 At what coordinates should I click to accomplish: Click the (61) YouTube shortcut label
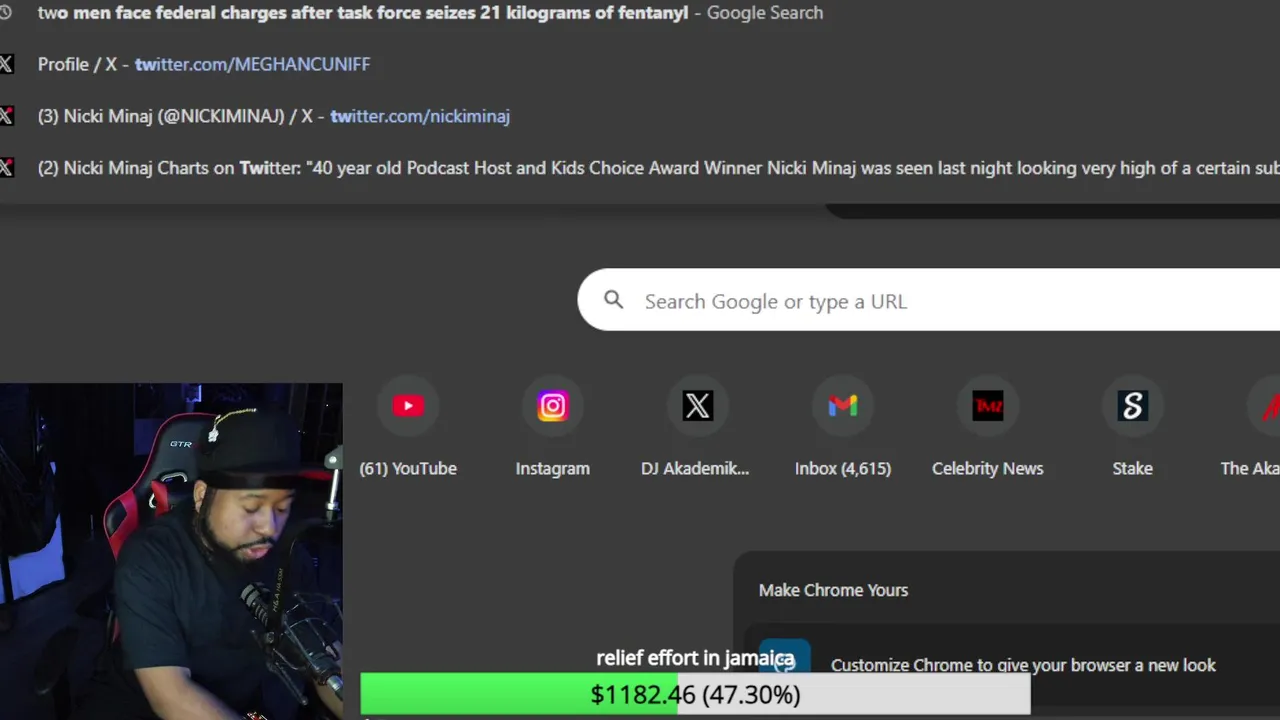pyautogui.click(x=408, y=468)
